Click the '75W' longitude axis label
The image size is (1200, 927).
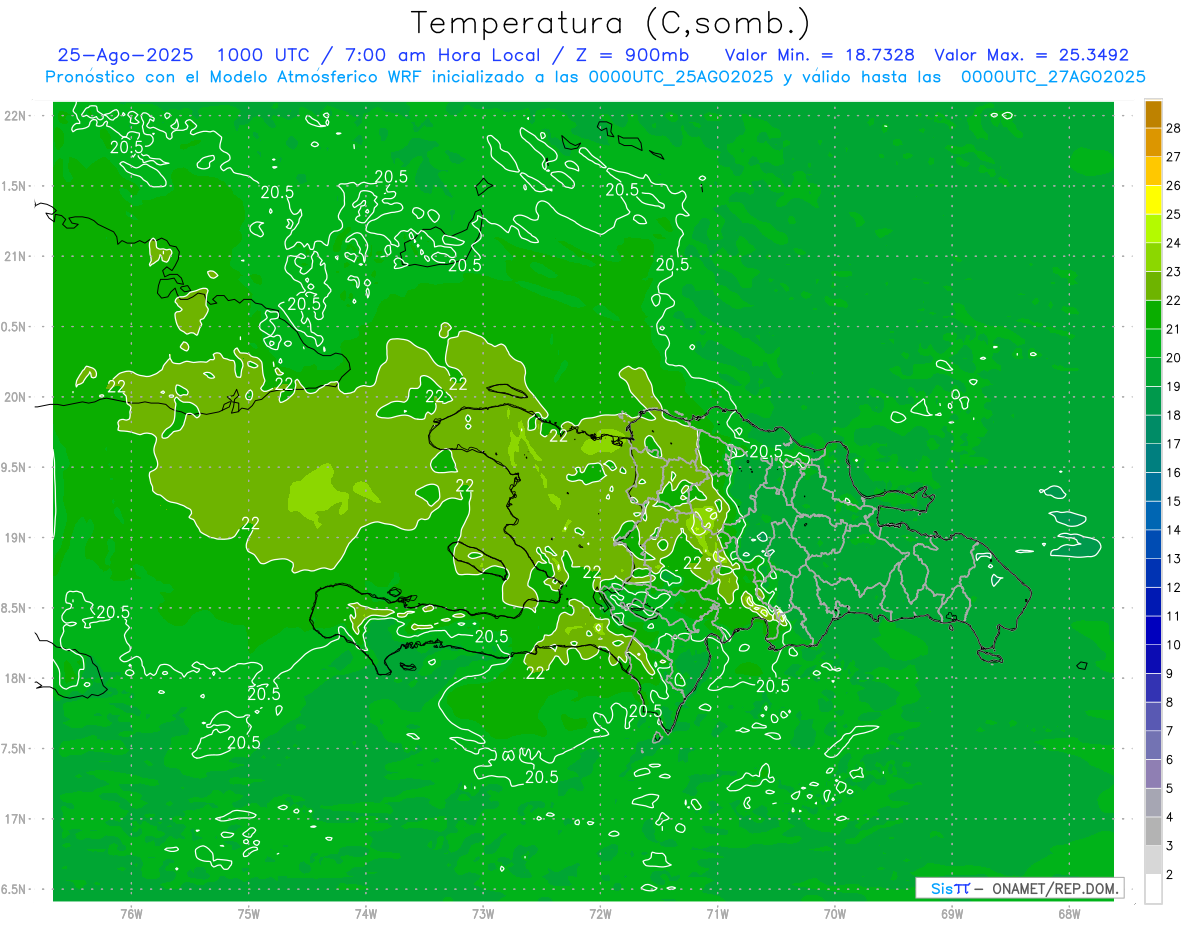click(x=249, y=914)
